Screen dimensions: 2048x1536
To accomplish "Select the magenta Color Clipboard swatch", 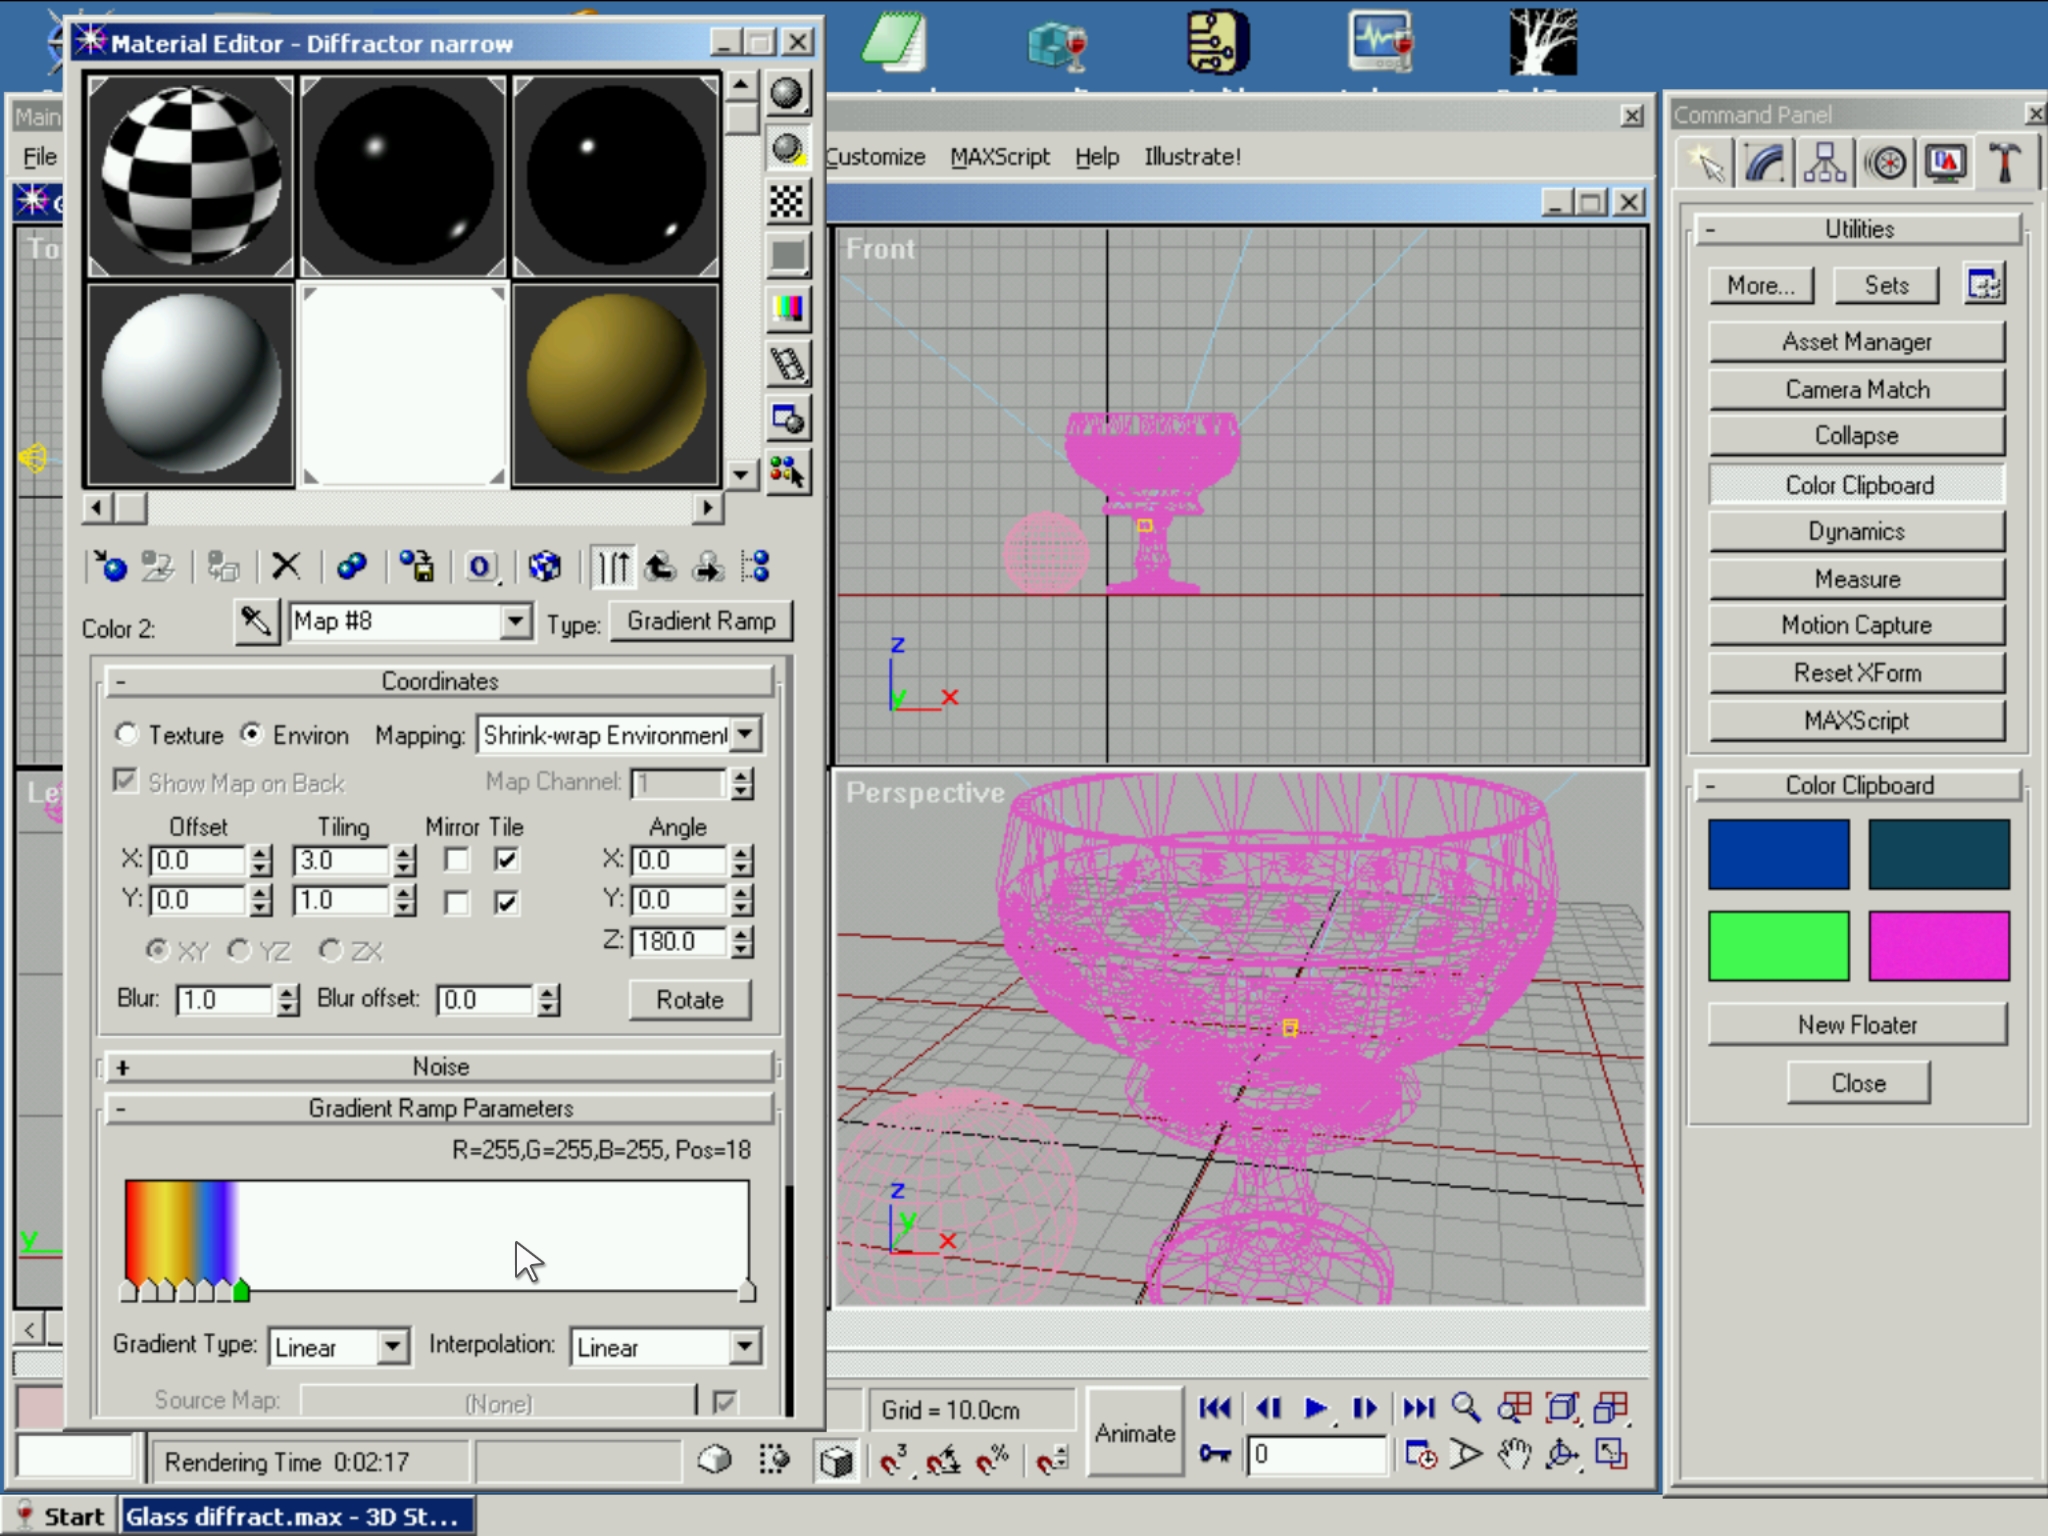I will [x=1938, y=945].
